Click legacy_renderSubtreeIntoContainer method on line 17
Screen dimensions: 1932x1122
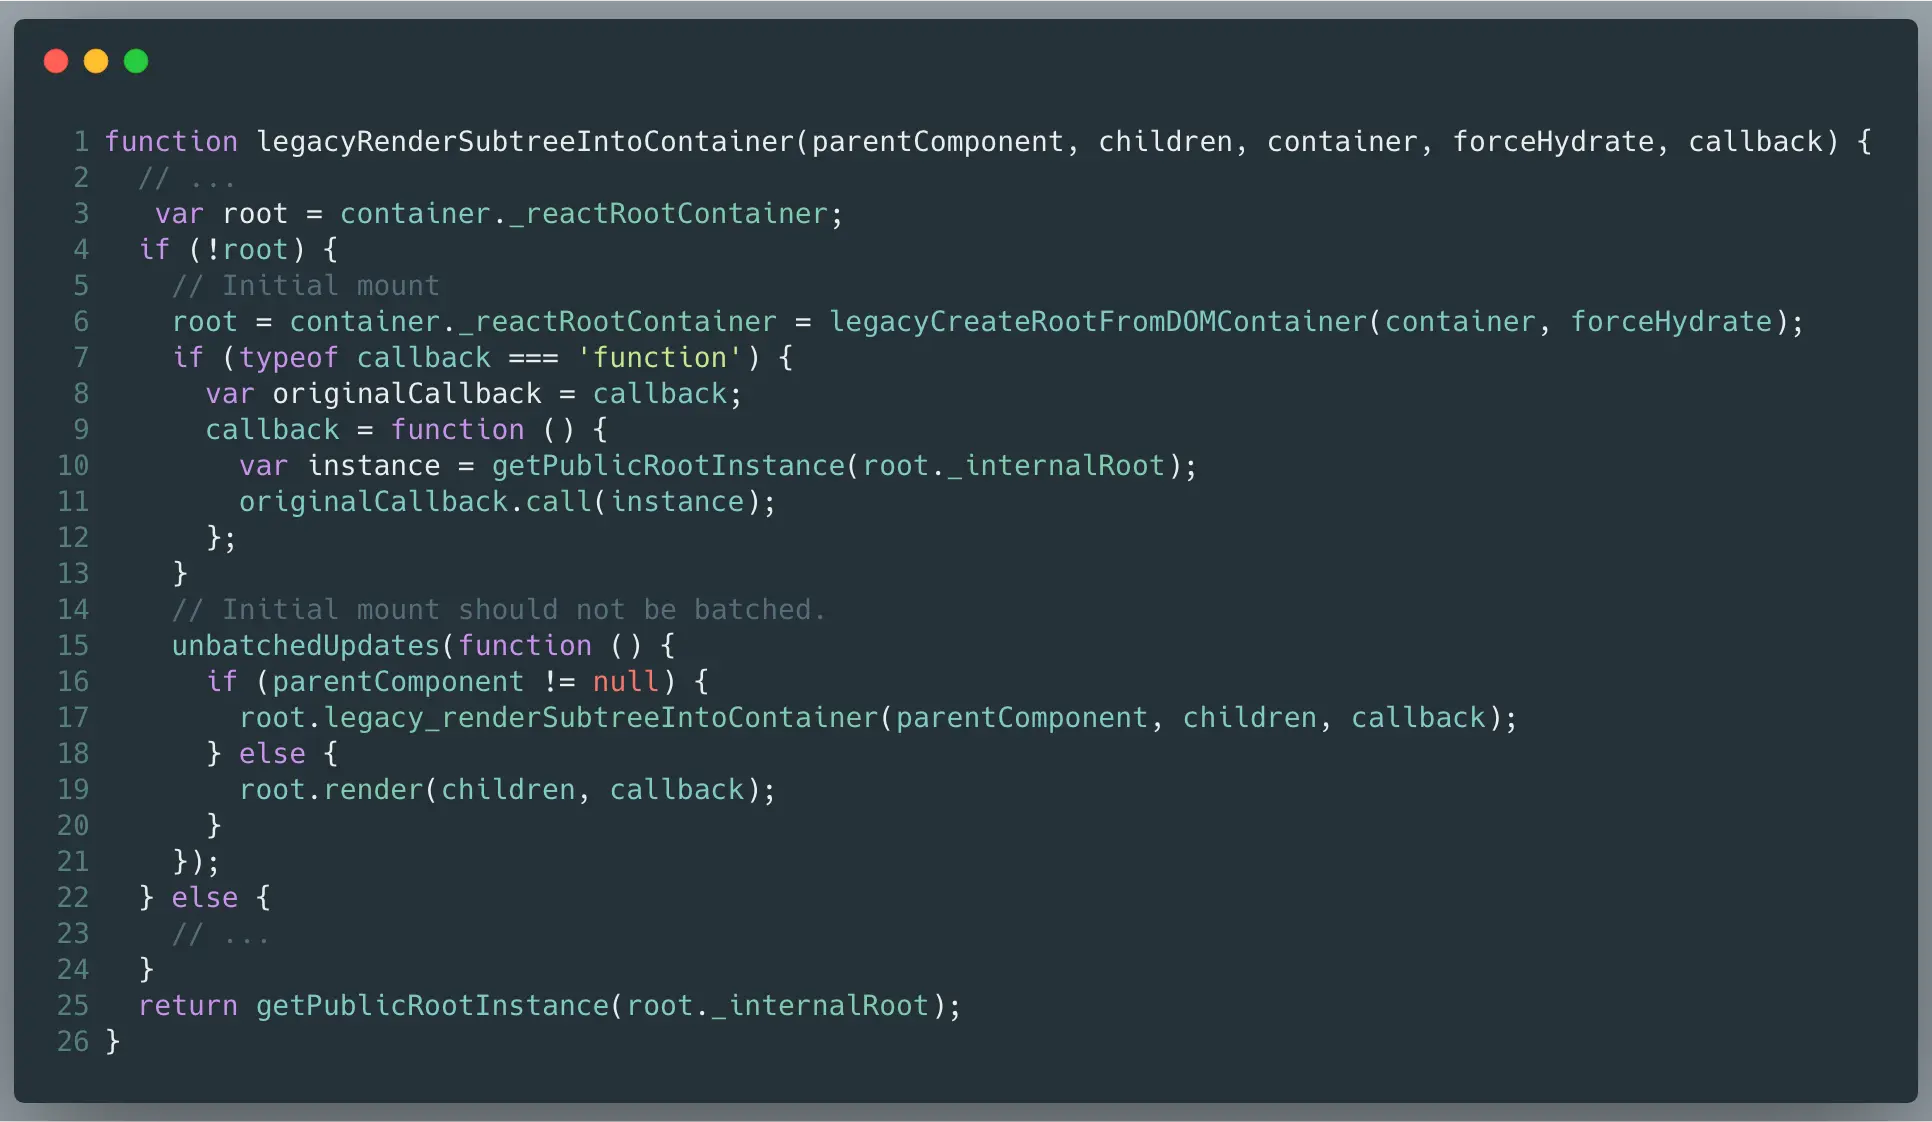(600, 718)
